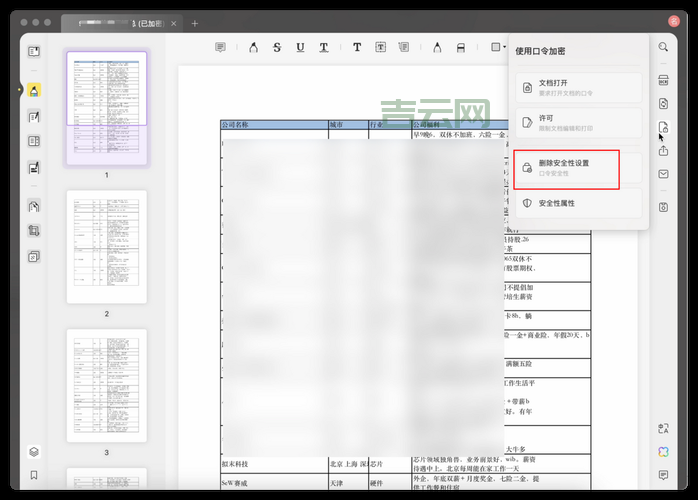Select the Sticky Note tool in toolbar
Image resolution: width=698 pixels, height=500 pixels.
[x=220, y=47]
